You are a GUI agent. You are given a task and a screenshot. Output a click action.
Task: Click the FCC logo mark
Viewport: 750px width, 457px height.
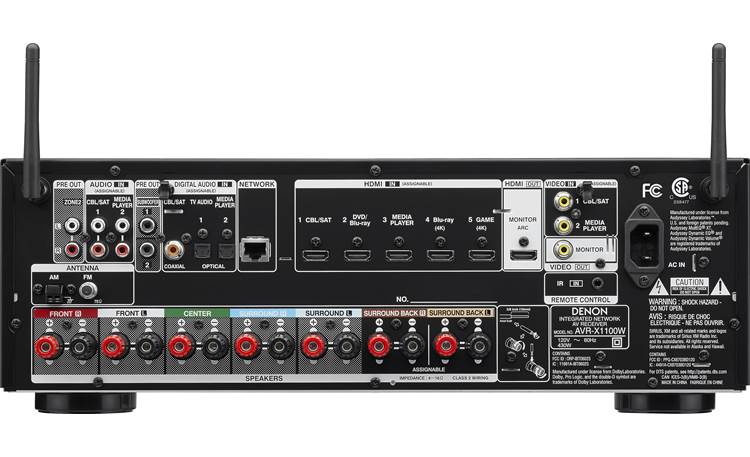(x=652, y=190)
